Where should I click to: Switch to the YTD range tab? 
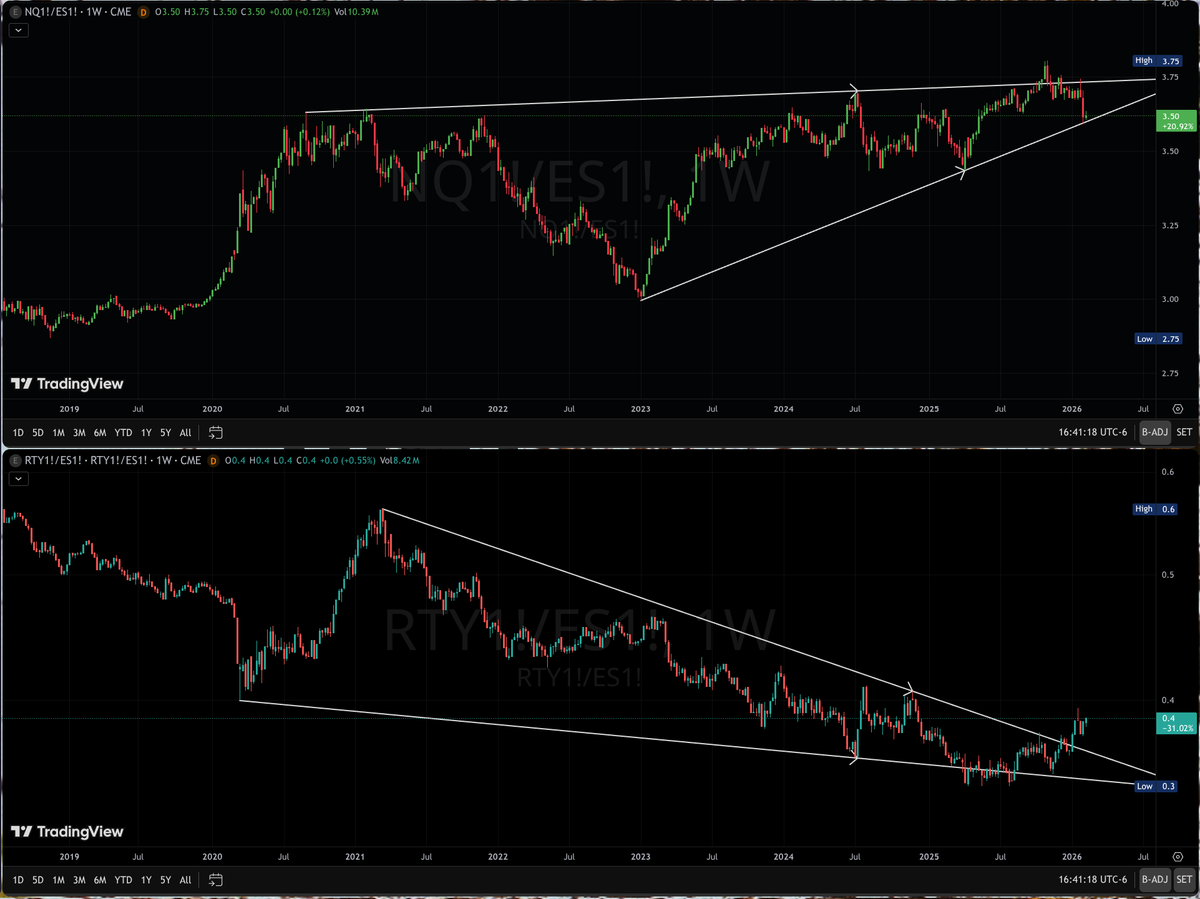point(122,432)
